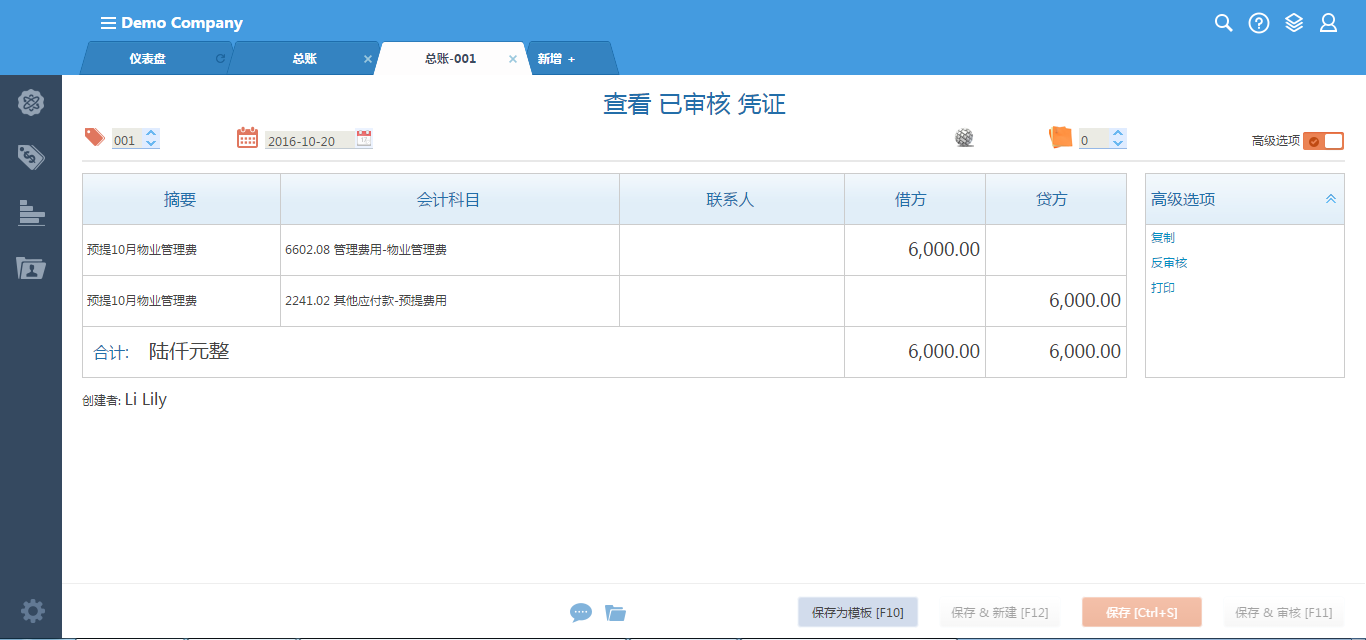
Task: Click the orange attachments notes icon
Action: tap(1060, 138)
